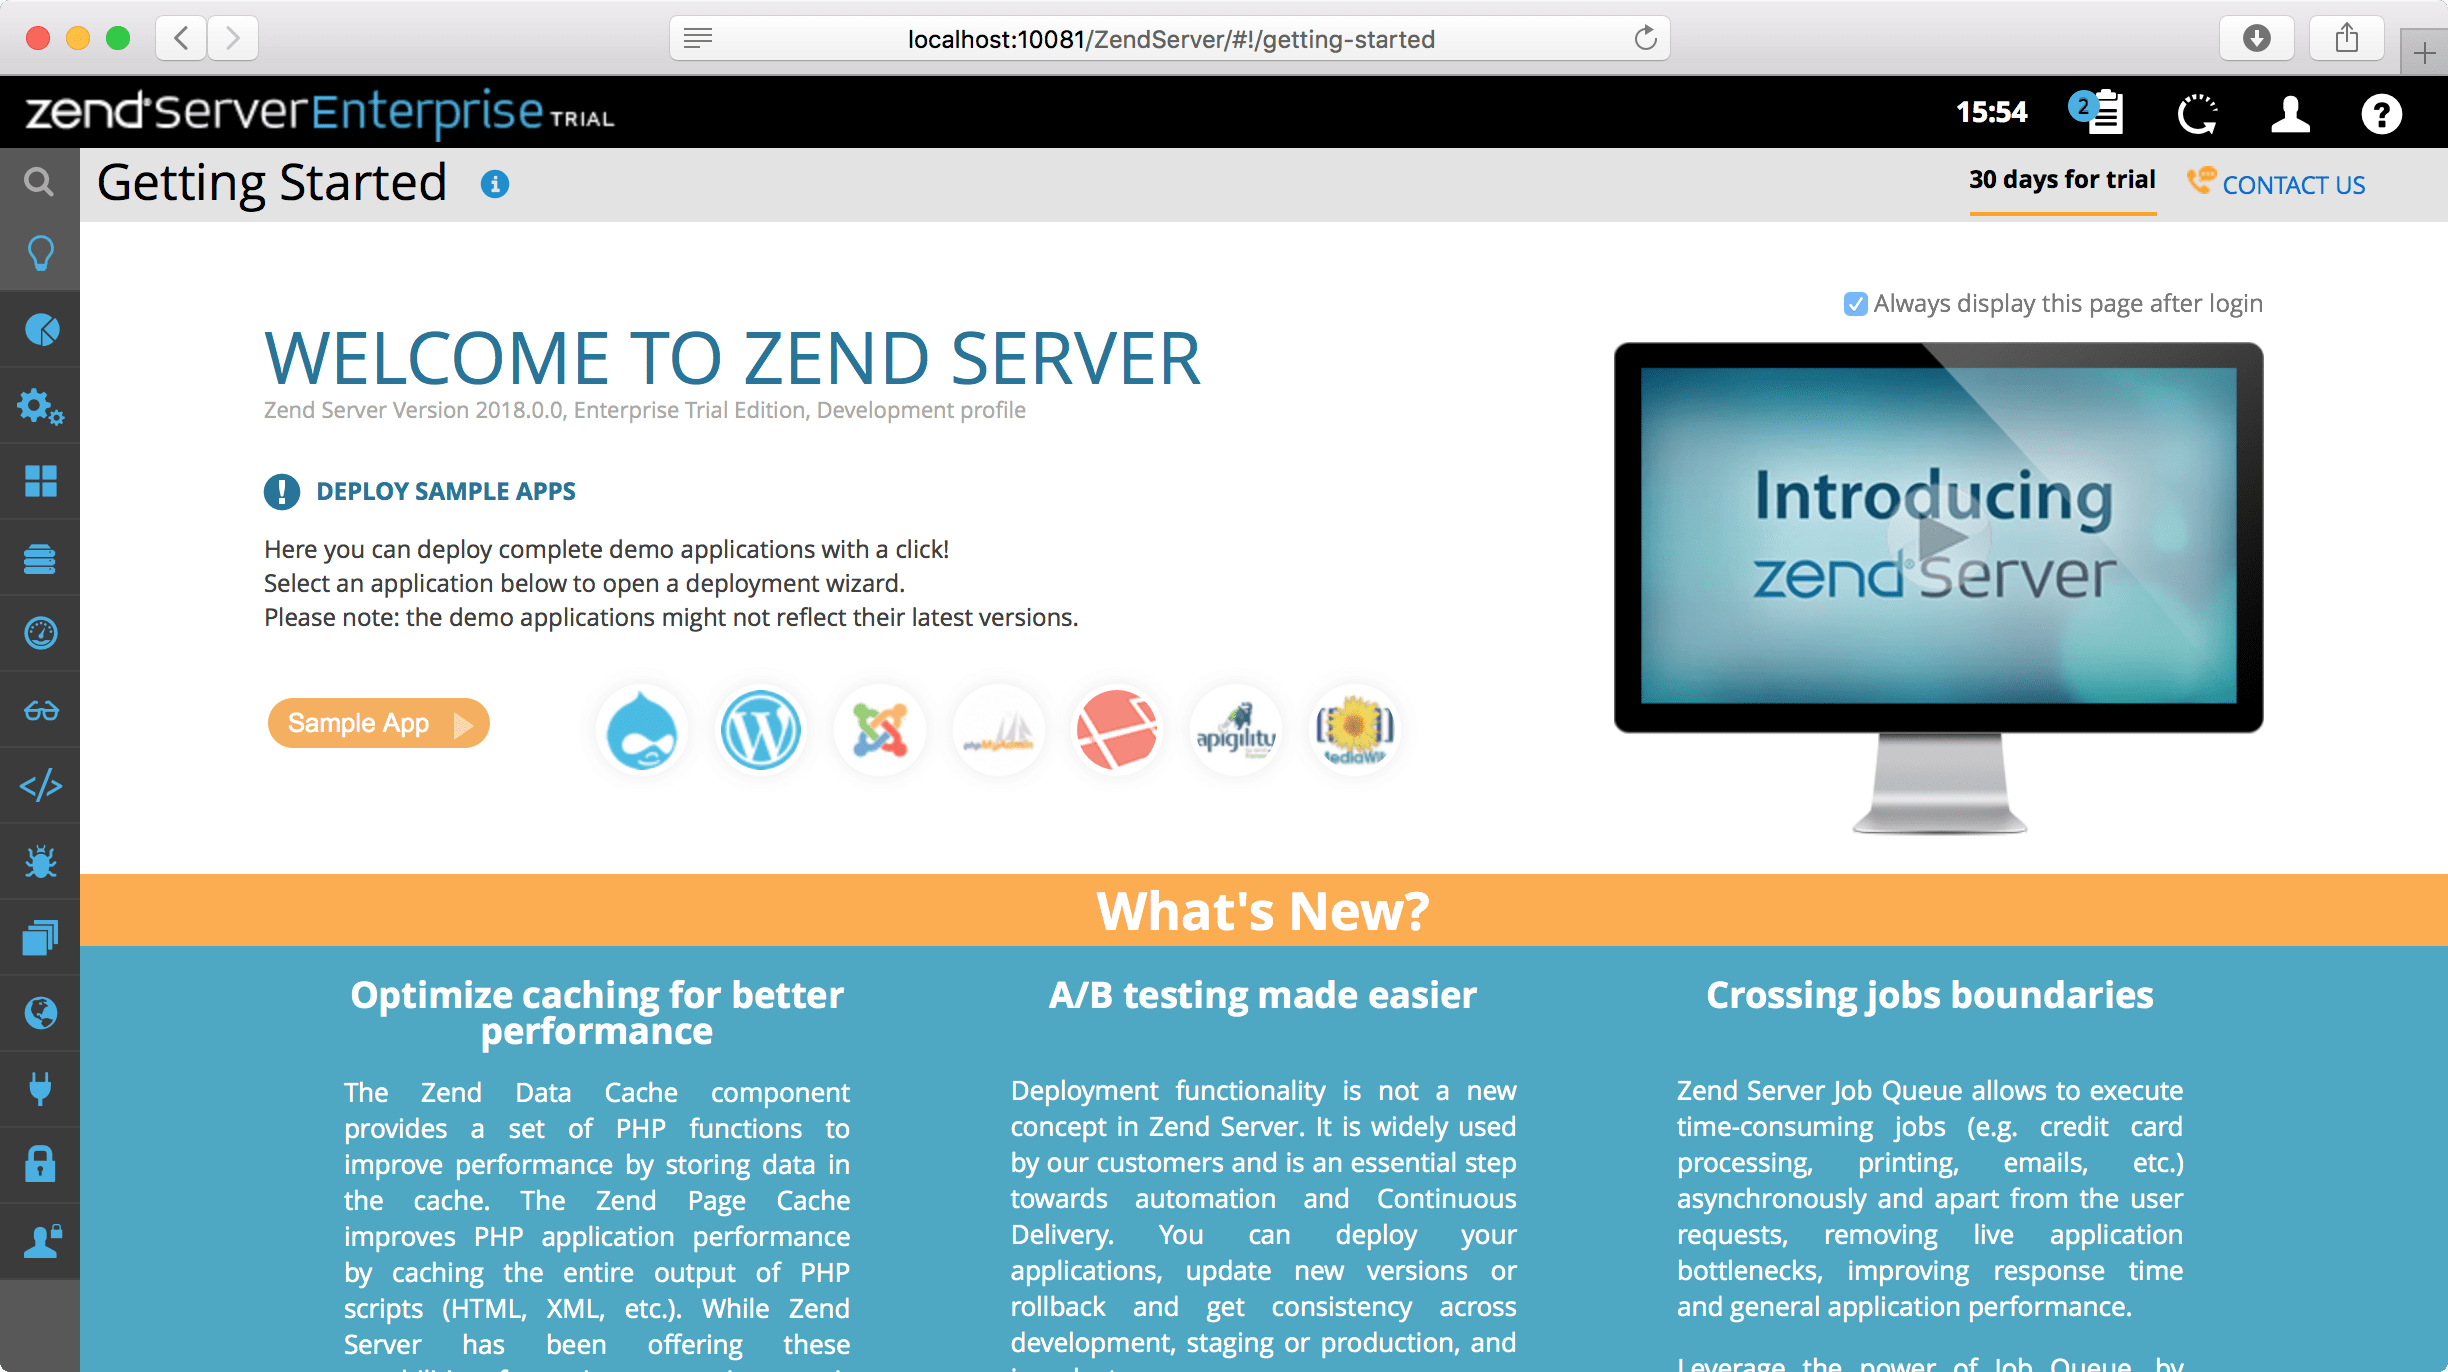
Task: Open Safari downloads button
Action: click(2256, 39)
